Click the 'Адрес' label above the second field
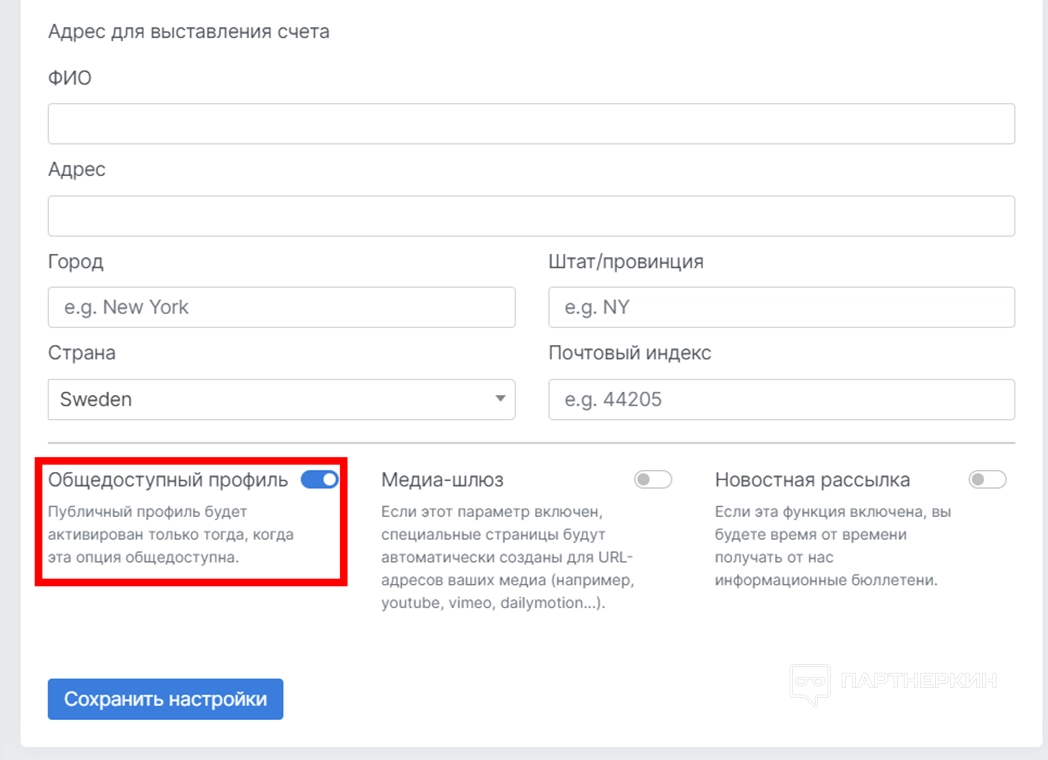The image size is (1048, 760). tap(77, 170)
